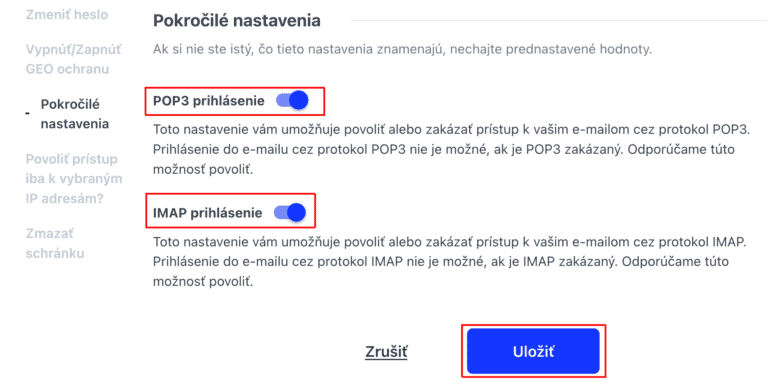The height and width of the screenshot is (384, 783).
Task: Click the POP3 protocol description paragraph
Action: tap(452, 150)
